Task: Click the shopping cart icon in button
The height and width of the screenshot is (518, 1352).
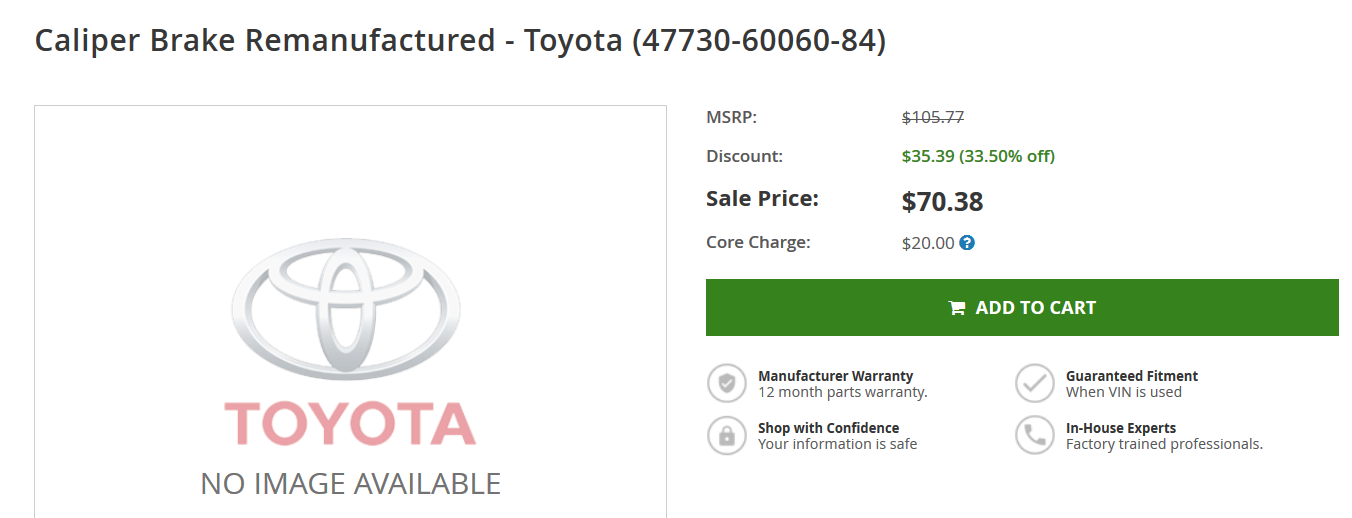Action: [957, 308]
